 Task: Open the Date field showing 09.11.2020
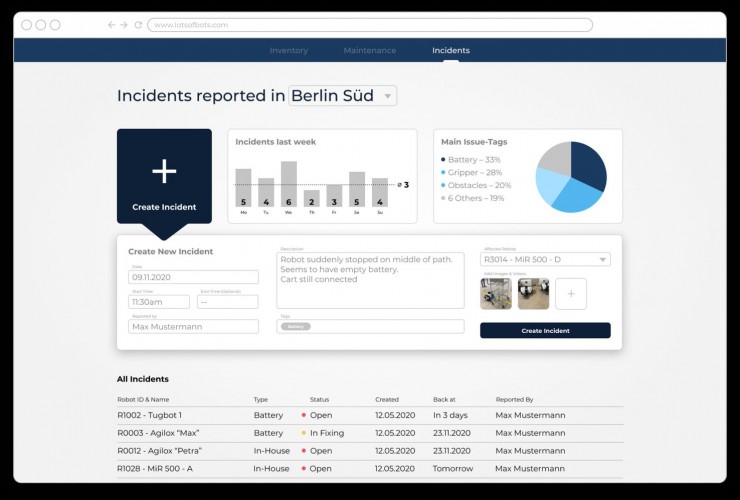[193, 277]
